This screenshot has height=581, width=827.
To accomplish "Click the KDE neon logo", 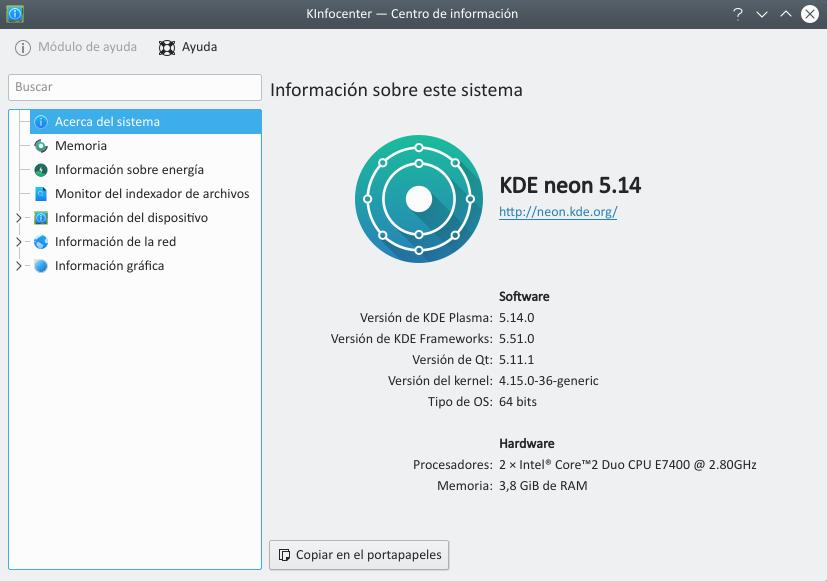I will coord(419,199).
